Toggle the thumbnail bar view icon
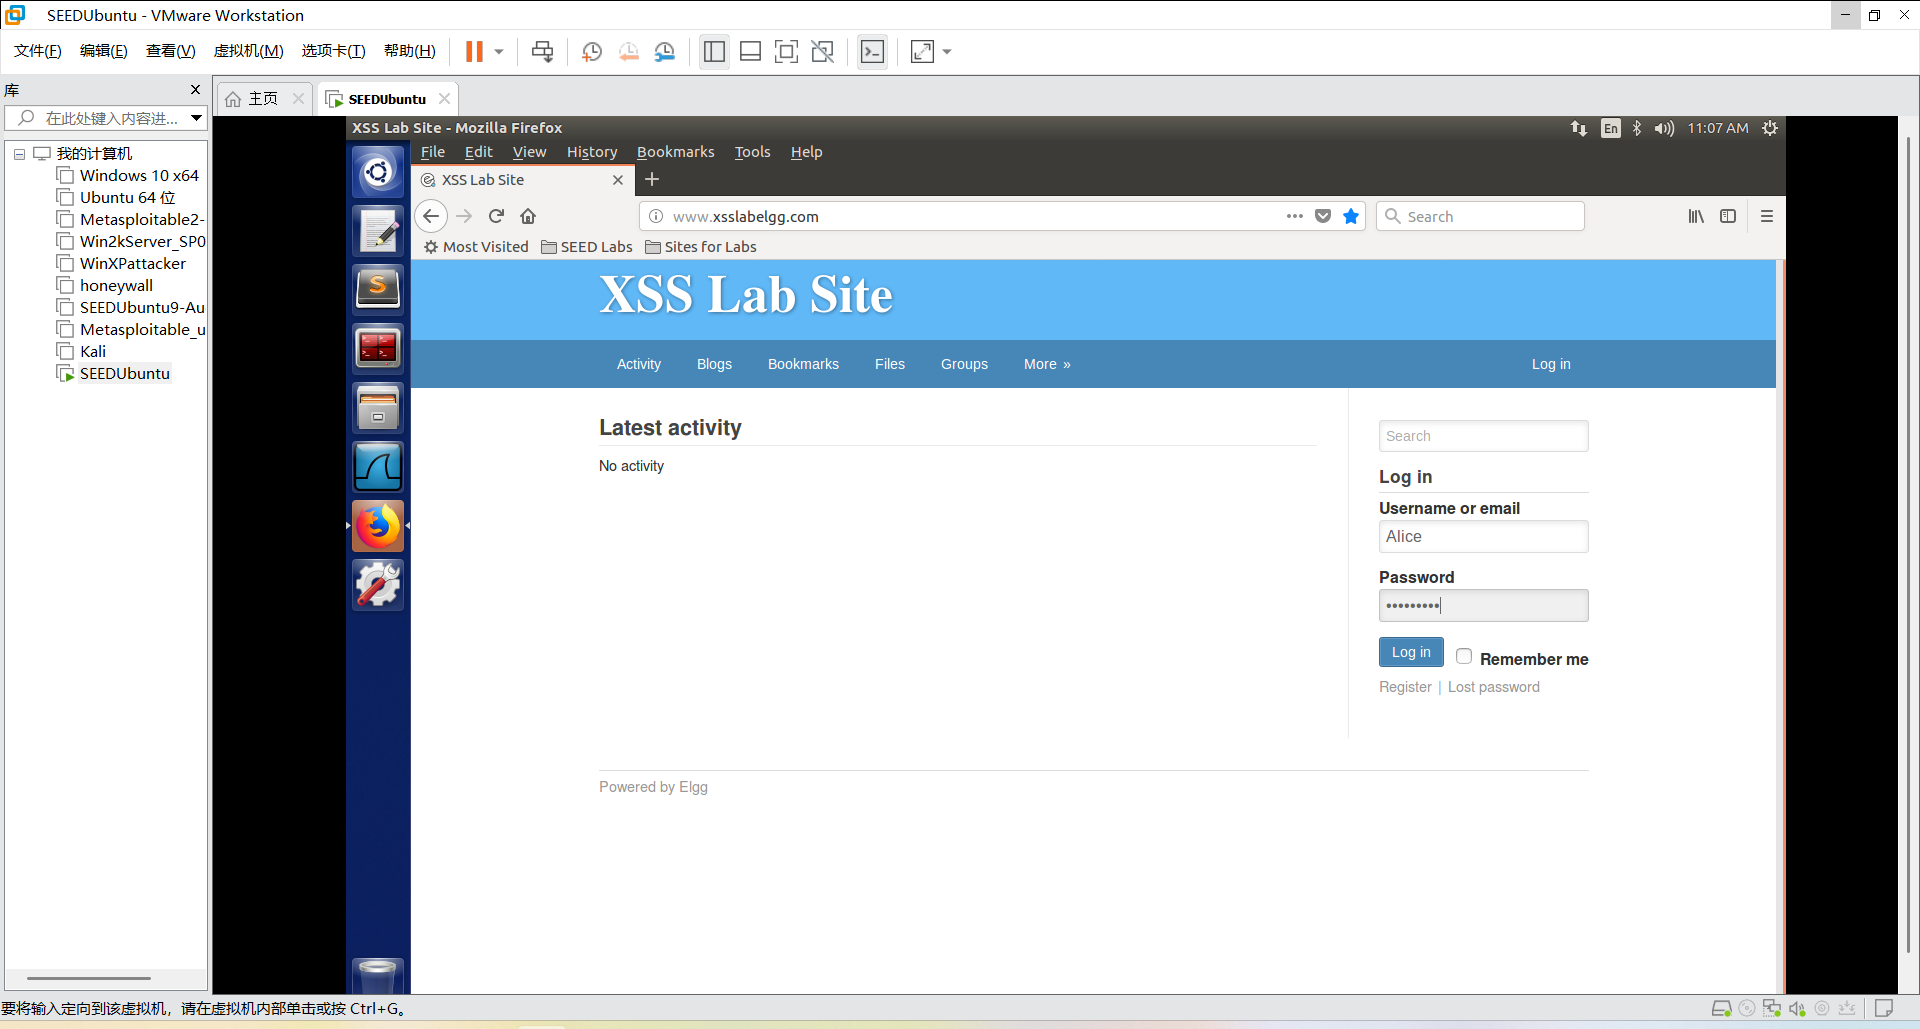1920x1029 pixels. (x=750, y=52)
